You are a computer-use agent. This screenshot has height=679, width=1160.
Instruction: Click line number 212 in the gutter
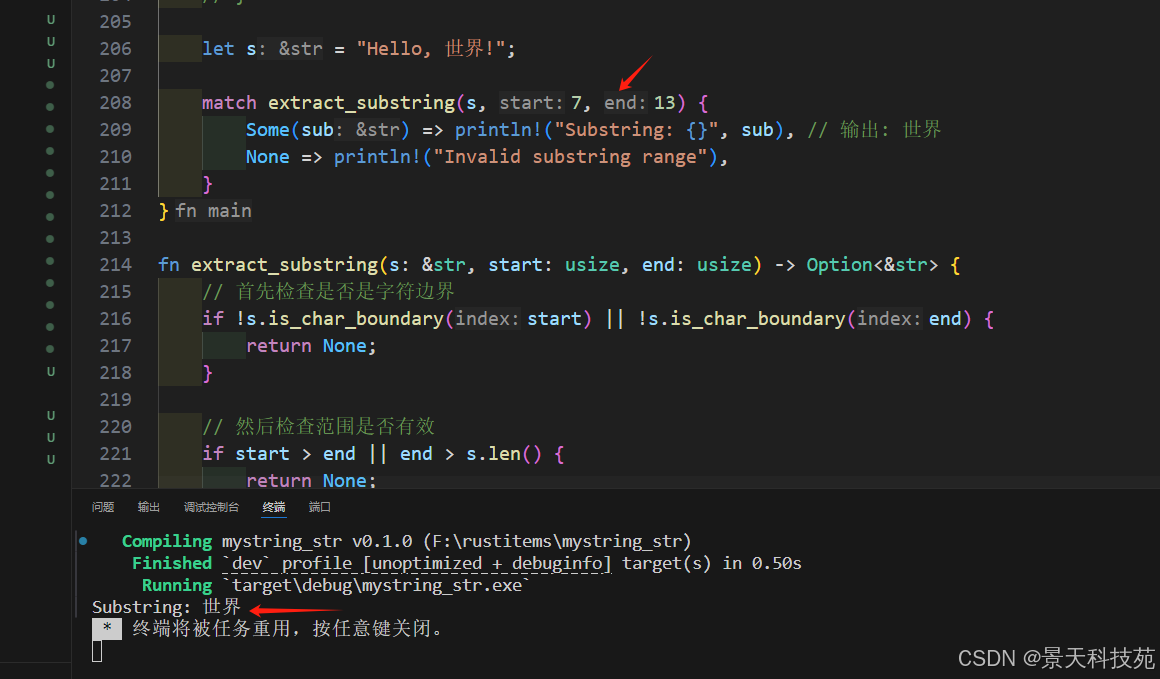point(115,211)
